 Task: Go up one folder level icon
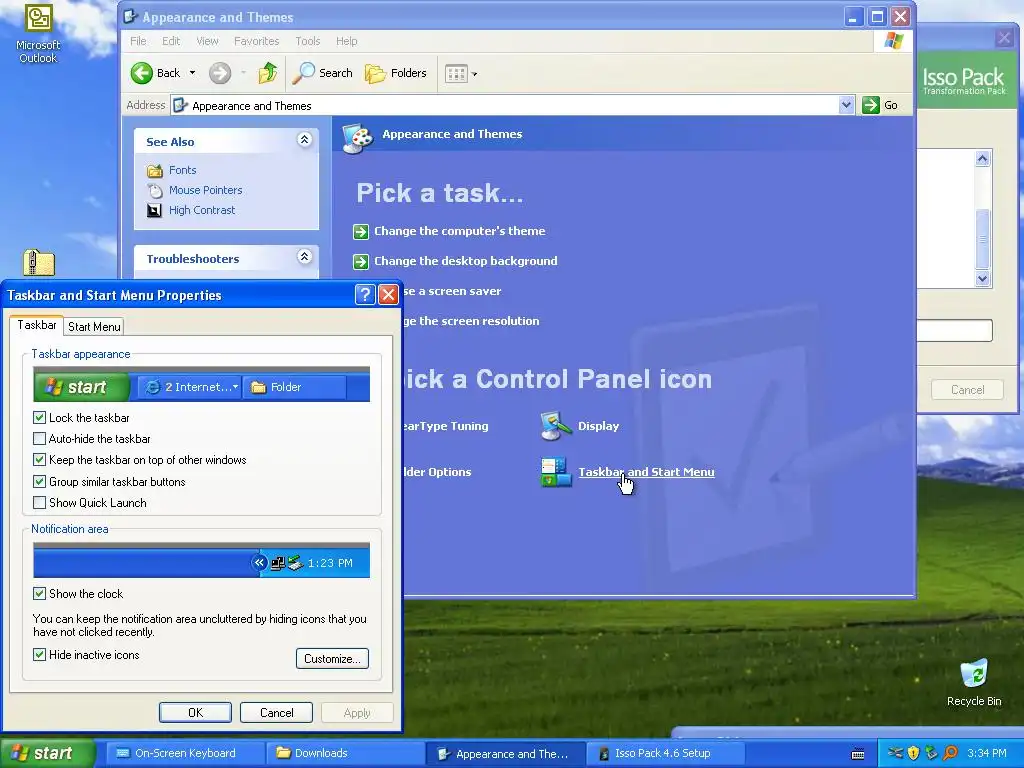tap(268, 73)
